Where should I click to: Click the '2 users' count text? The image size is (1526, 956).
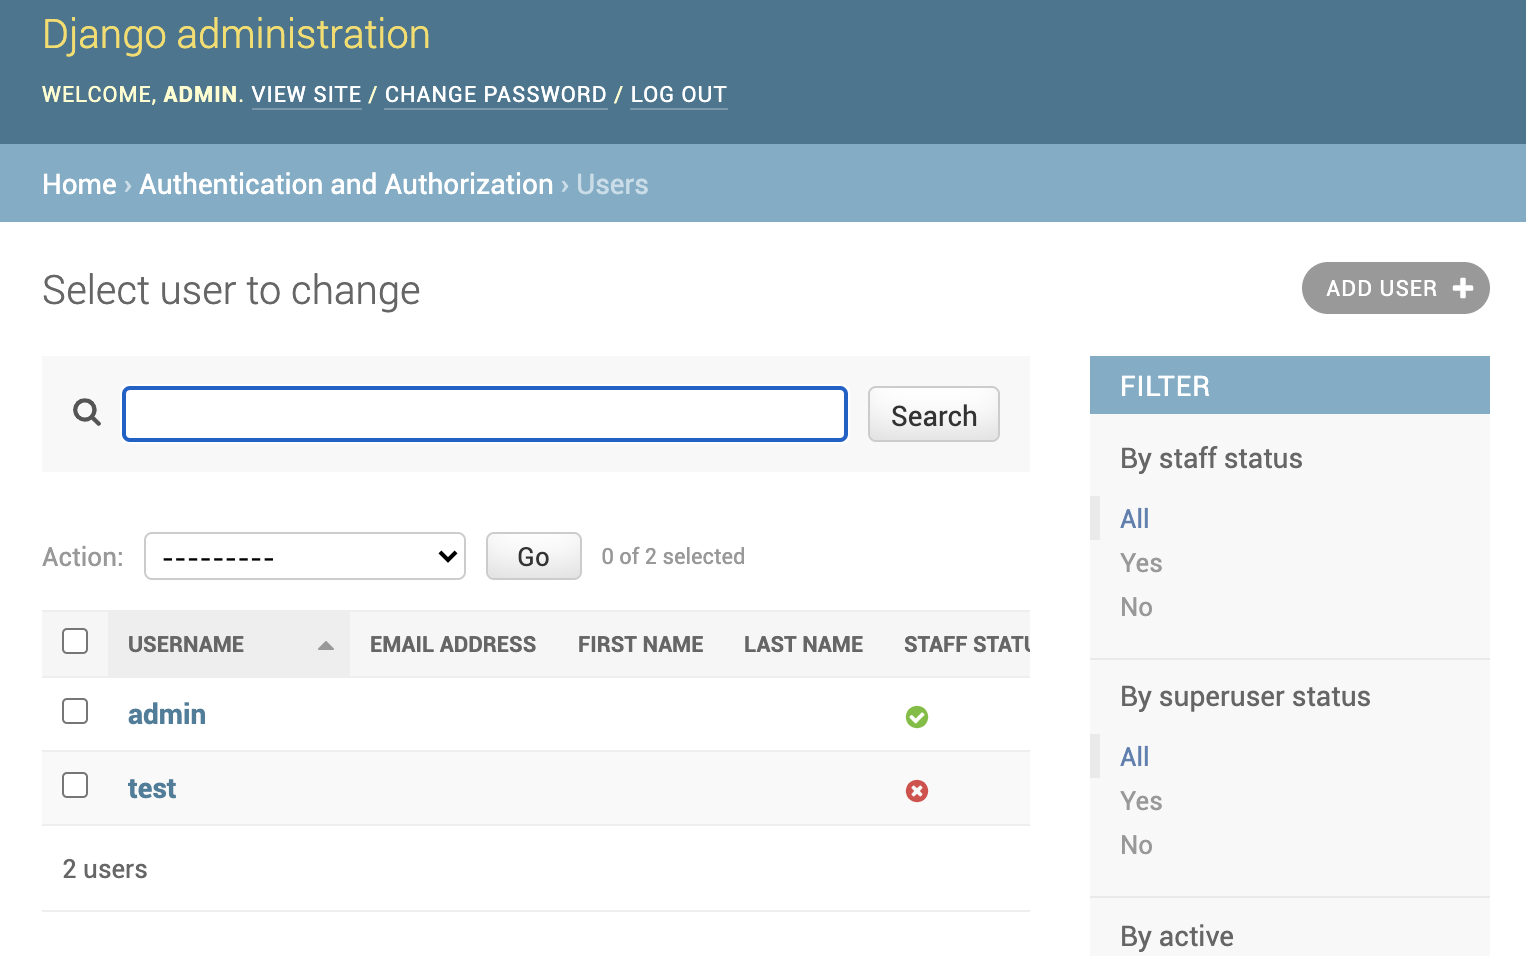pyautogui.click(x=105, y=869)
